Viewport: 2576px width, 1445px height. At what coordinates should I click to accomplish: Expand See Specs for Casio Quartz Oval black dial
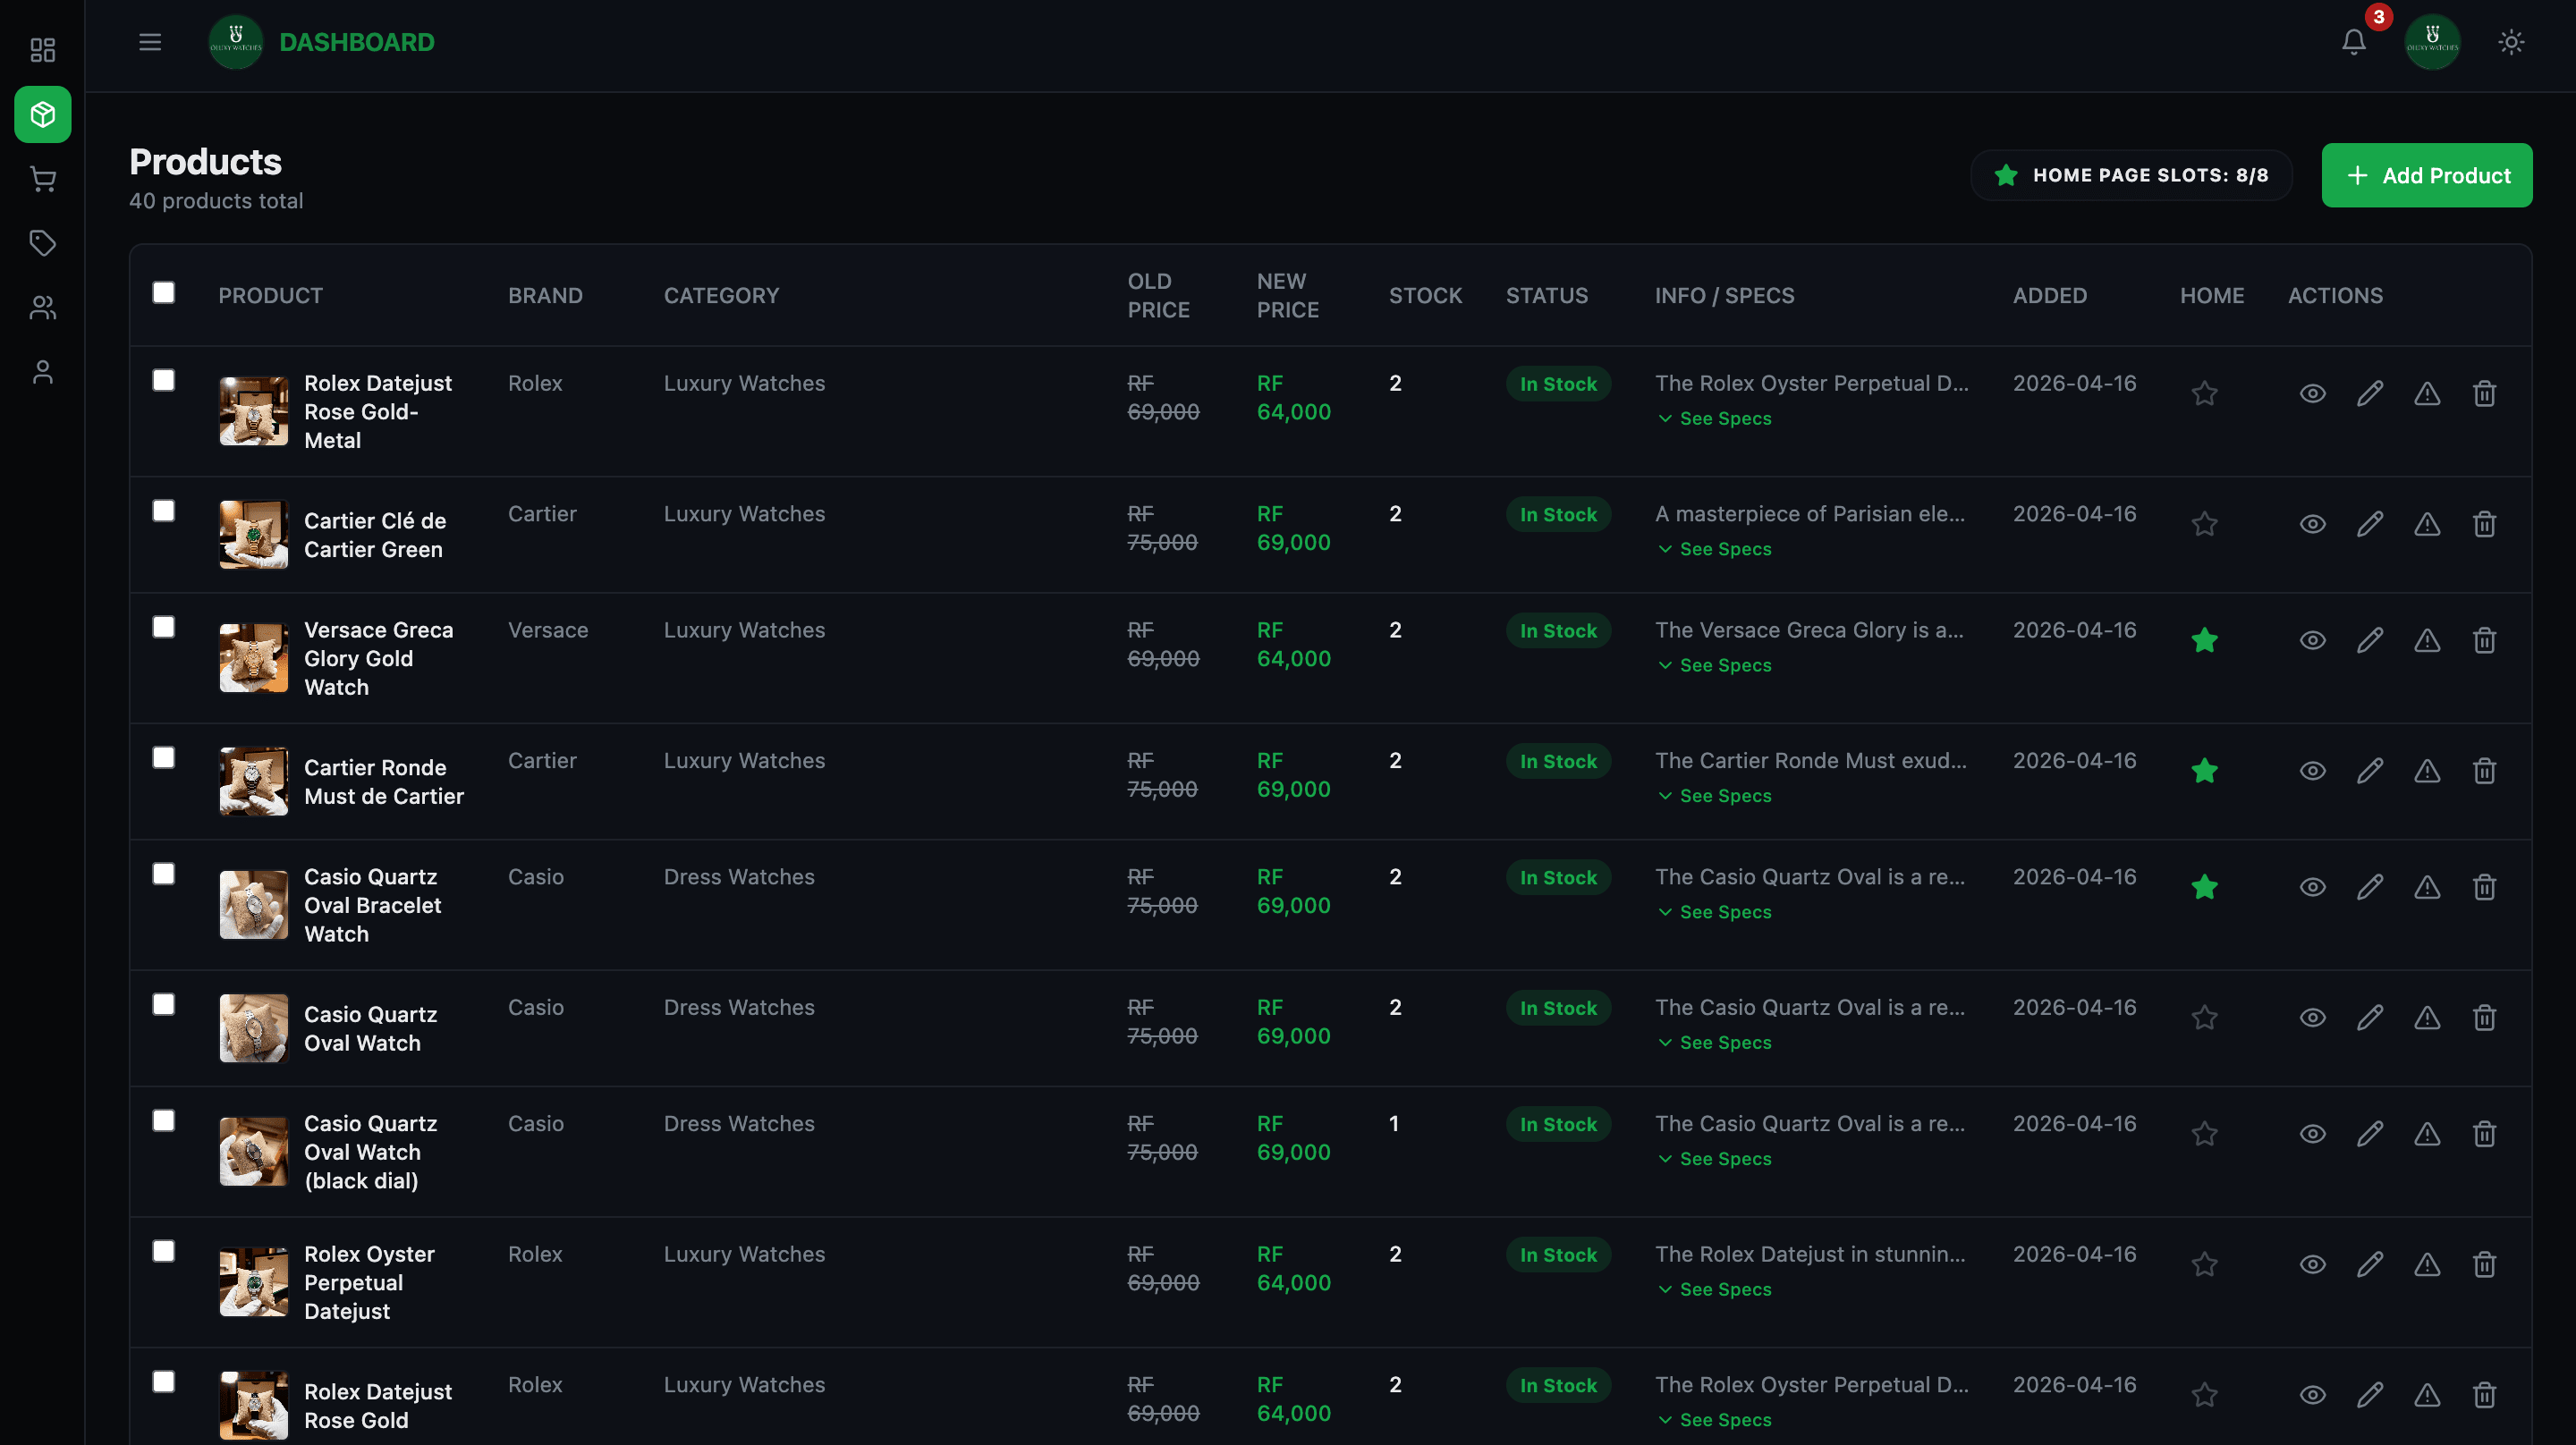tap(1713, 1158)
